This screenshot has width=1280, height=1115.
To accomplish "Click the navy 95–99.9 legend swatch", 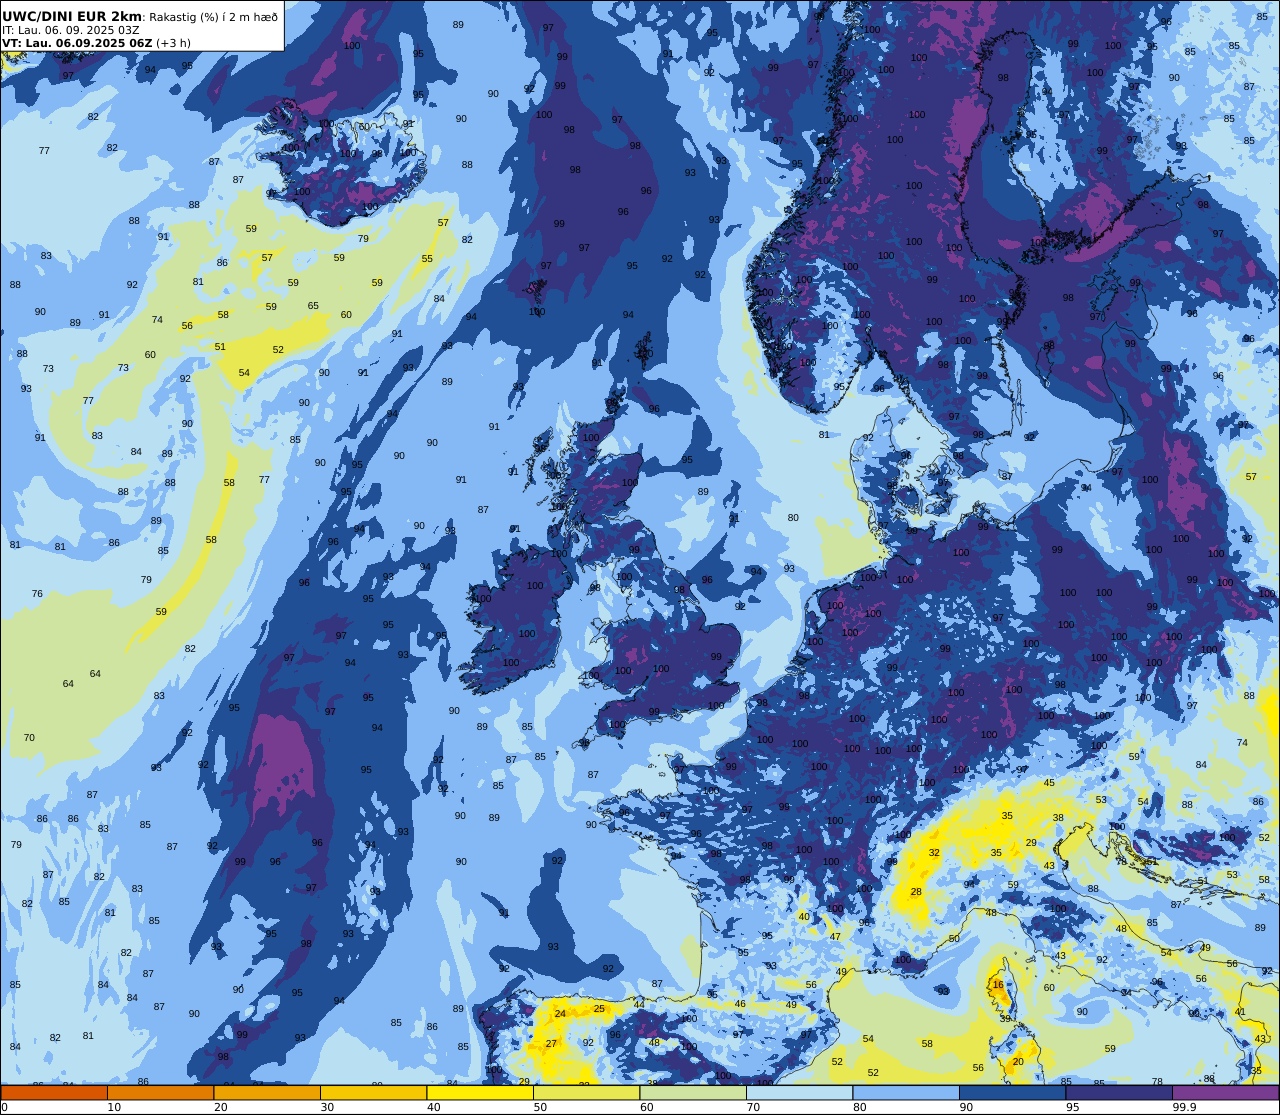I will [1119, 1093].
